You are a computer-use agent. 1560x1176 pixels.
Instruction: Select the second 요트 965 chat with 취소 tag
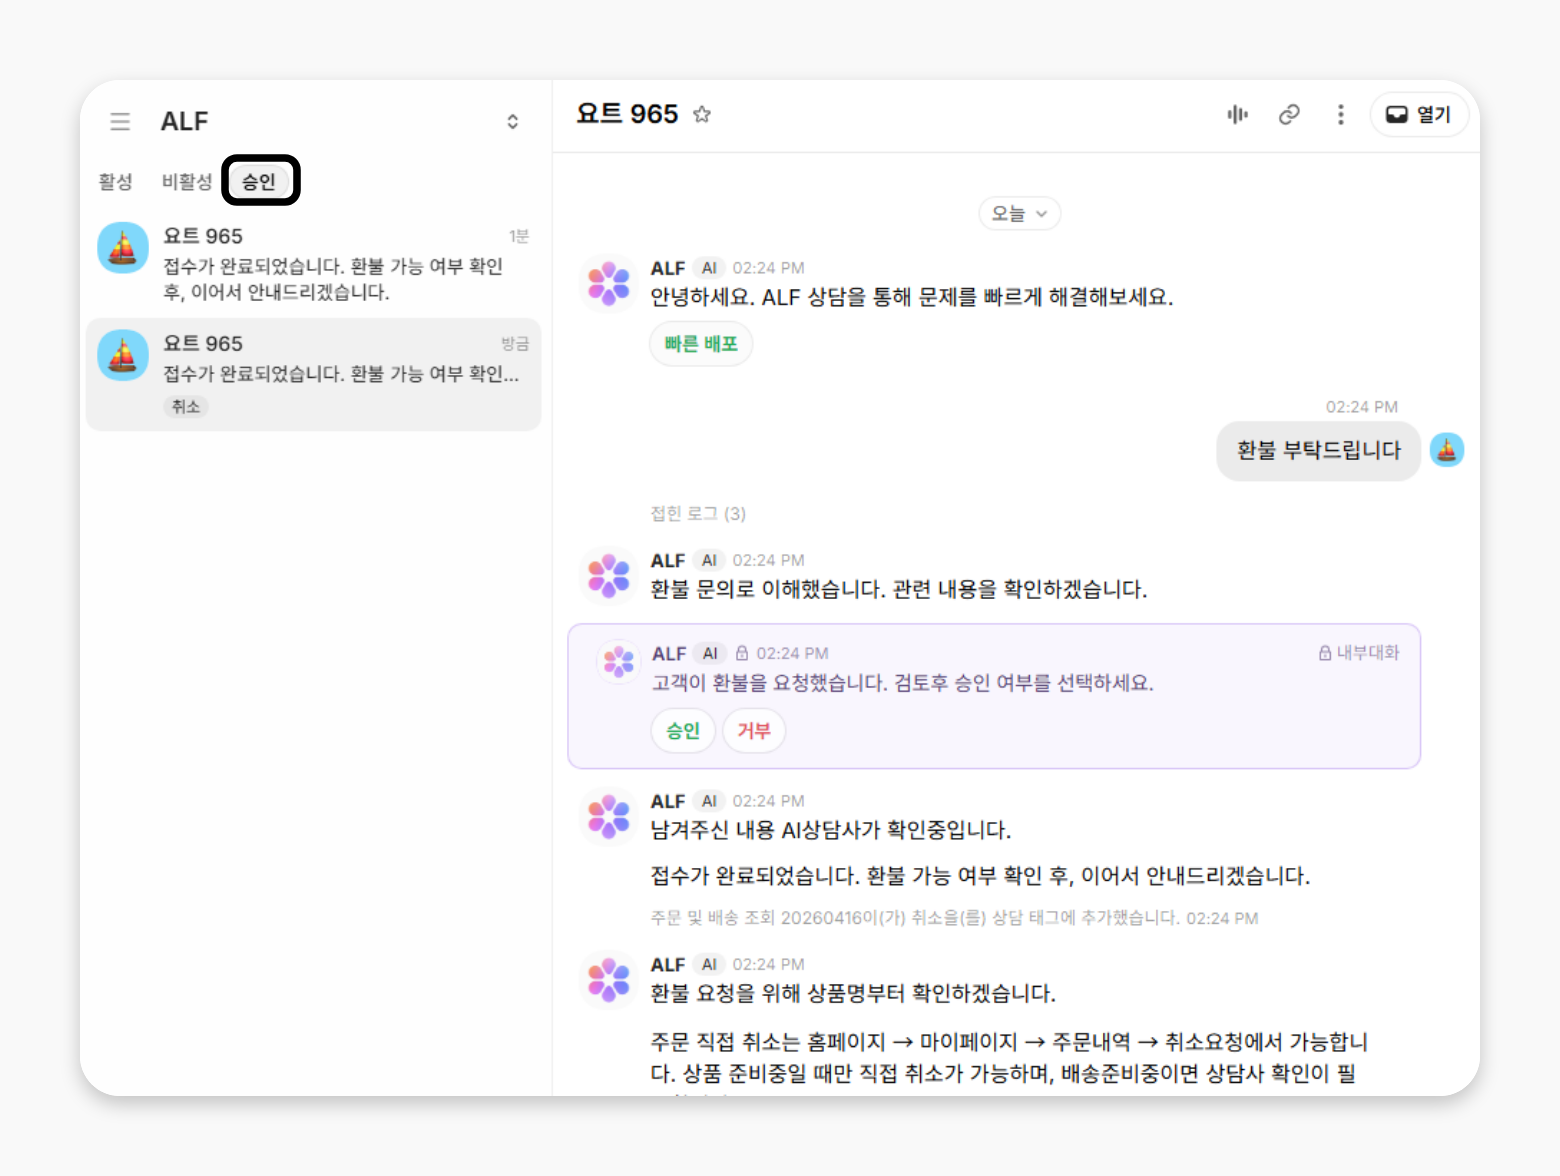314,375
